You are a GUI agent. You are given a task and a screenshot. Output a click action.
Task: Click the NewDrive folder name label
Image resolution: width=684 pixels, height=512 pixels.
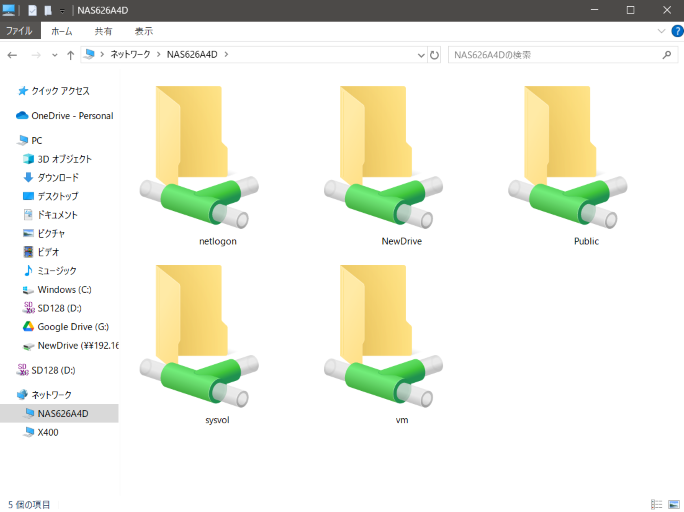[x=402, y=241]
